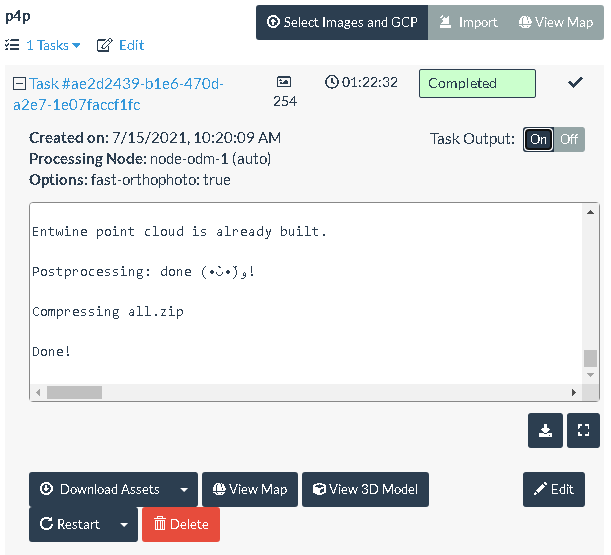Click the image count icon above 254

coord(284,82)
